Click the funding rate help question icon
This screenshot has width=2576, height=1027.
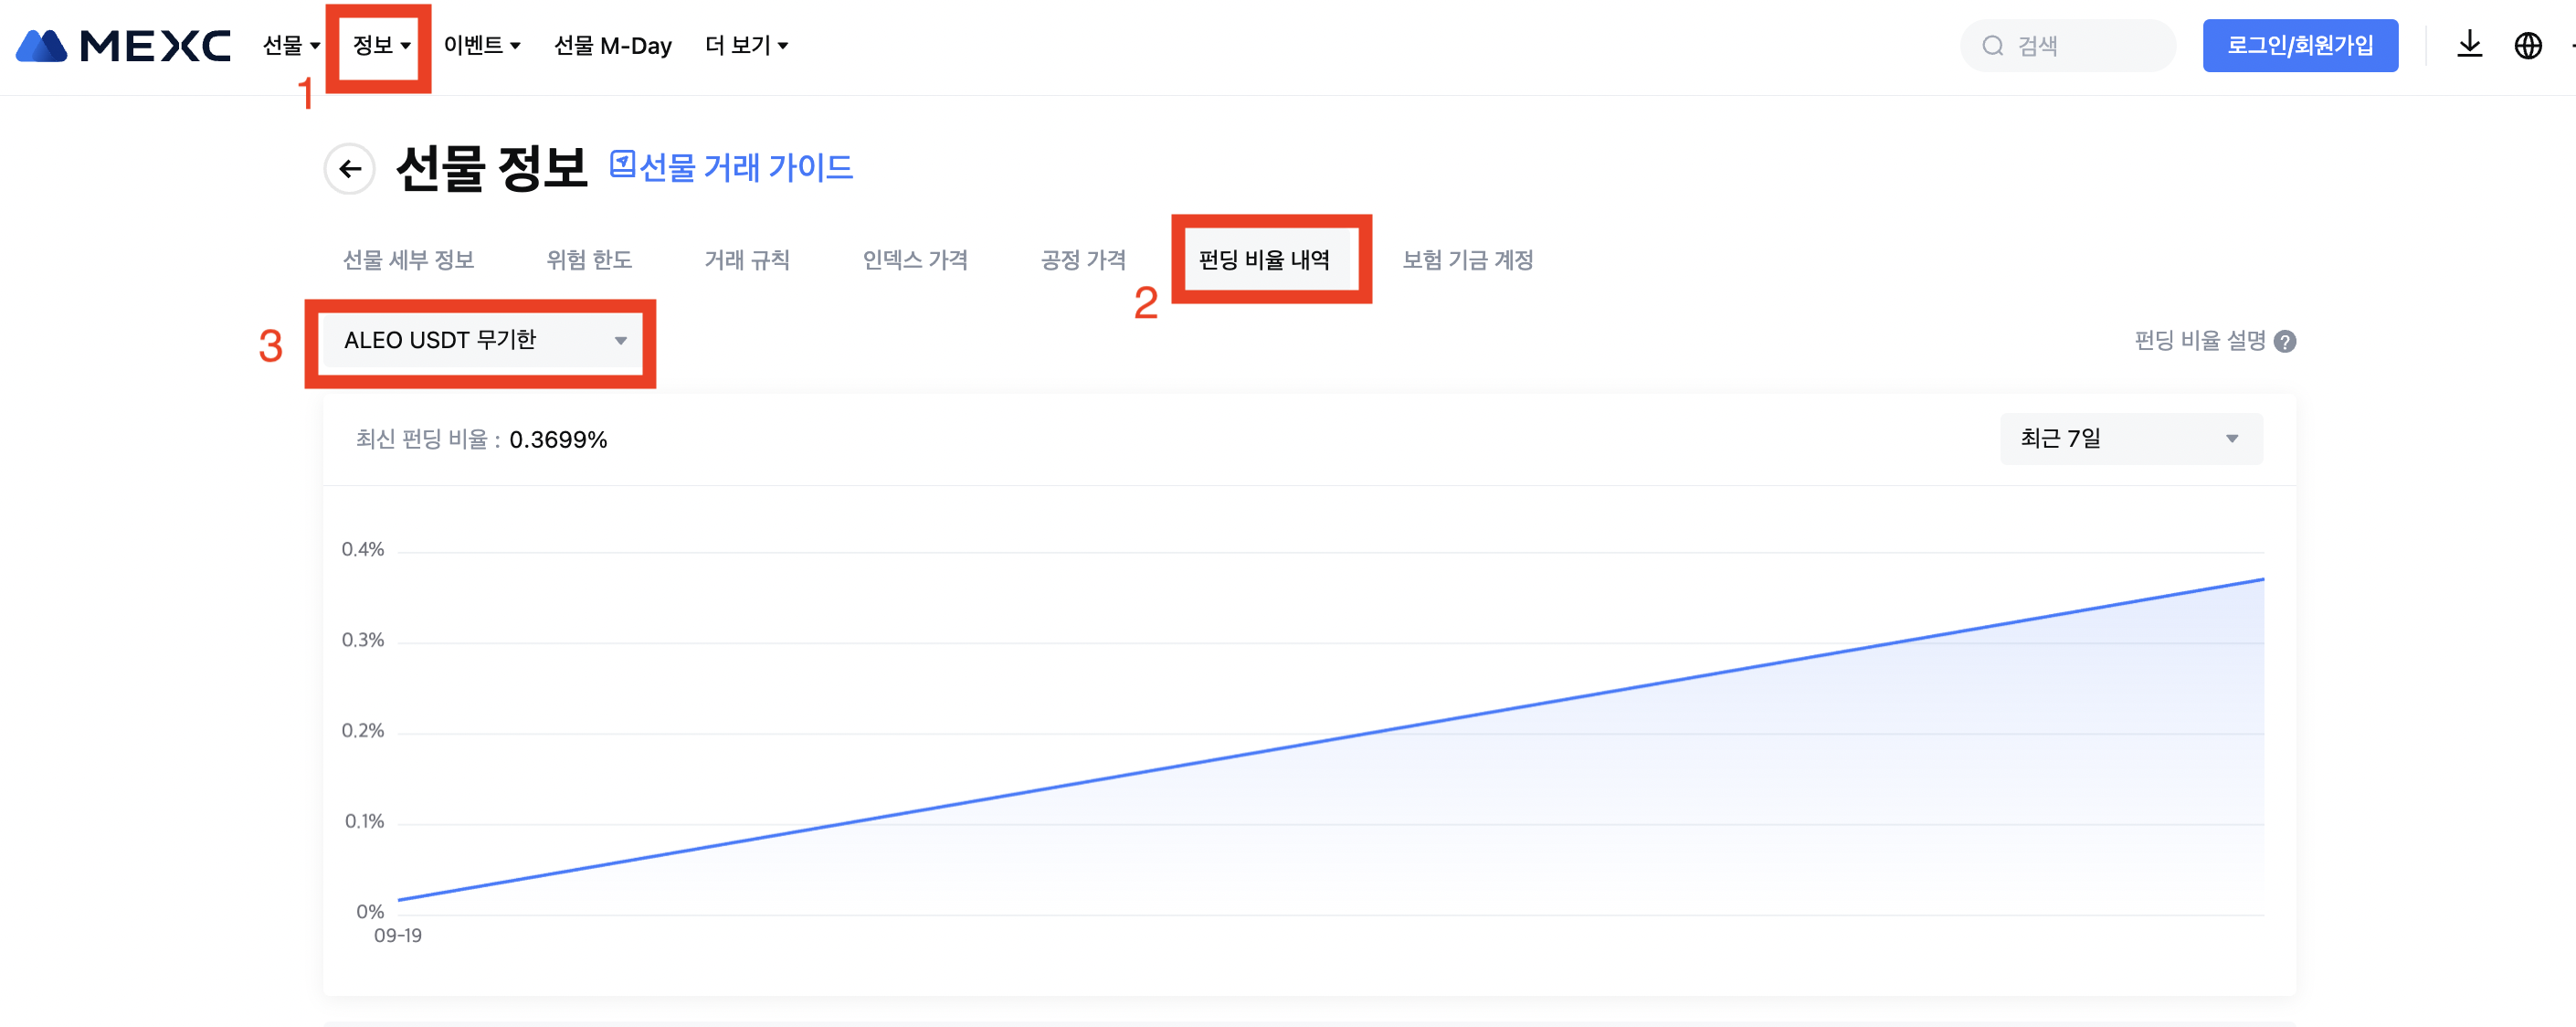click(x=2284, y=342)
